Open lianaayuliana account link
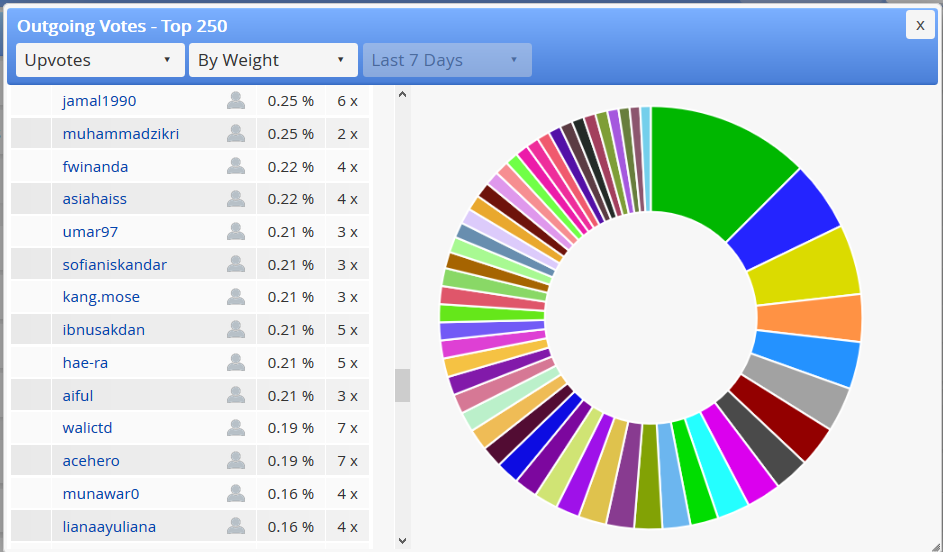Image resolution: width=943 pixels, height=552 pixels. click(109, 527)
